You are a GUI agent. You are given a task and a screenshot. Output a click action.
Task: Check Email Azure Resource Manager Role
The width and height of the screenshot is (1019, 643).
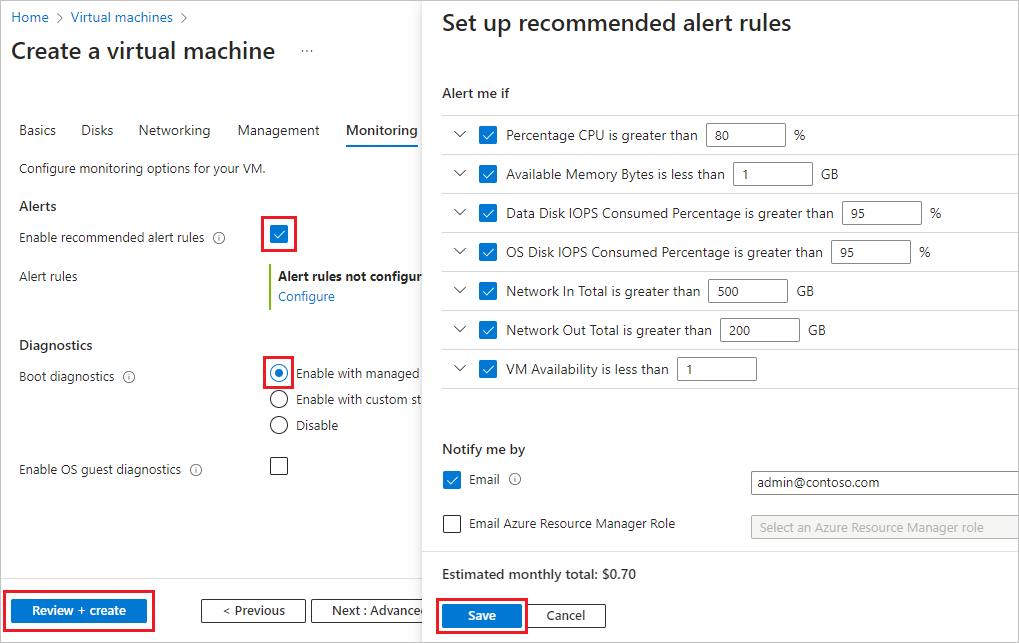click(x=452, y=524)
